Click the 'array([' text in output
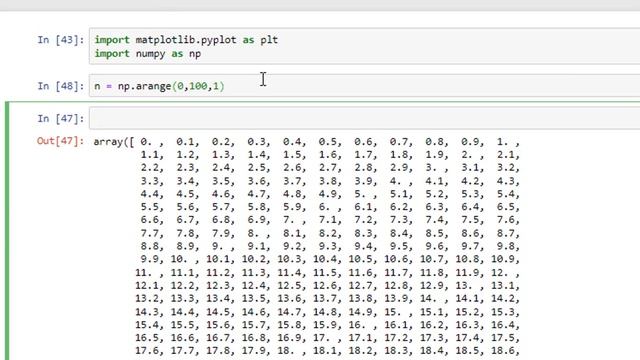 [x=113, y=142]
